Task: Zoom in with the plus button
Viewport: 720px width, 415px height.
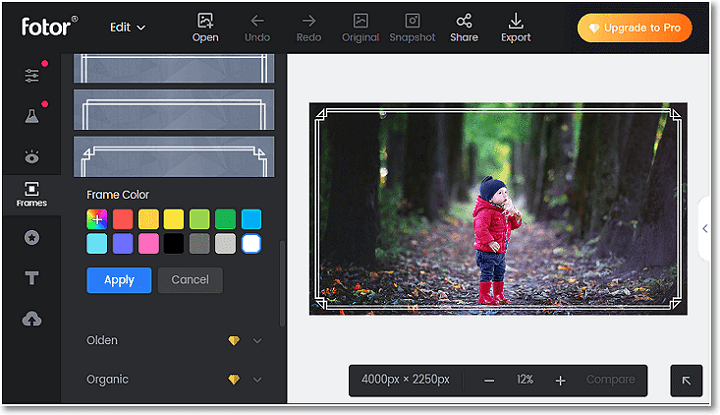Action: [560, 380]
